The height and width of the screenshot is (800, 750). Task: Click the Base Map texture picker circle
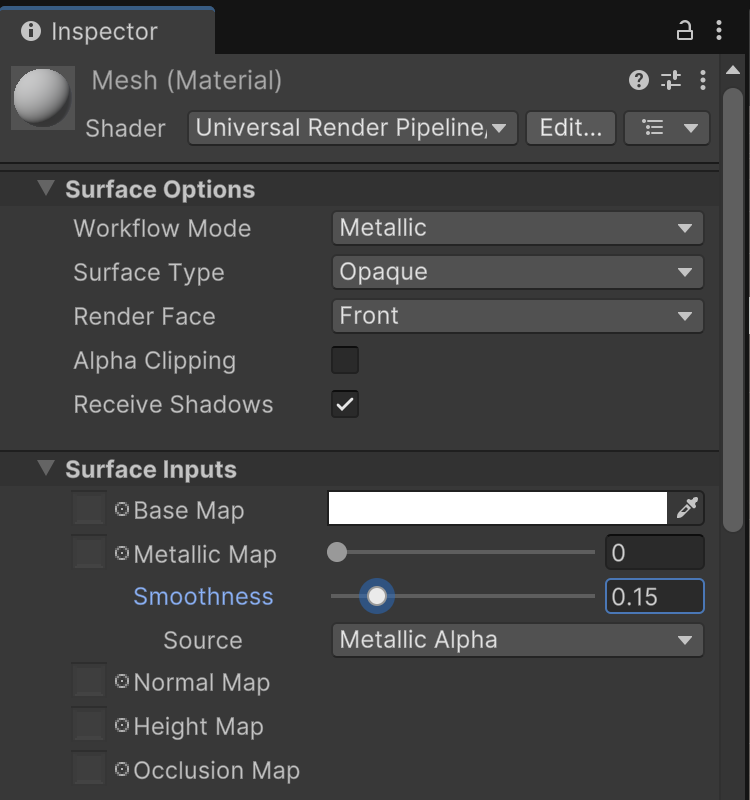click(x=122, y=510)
